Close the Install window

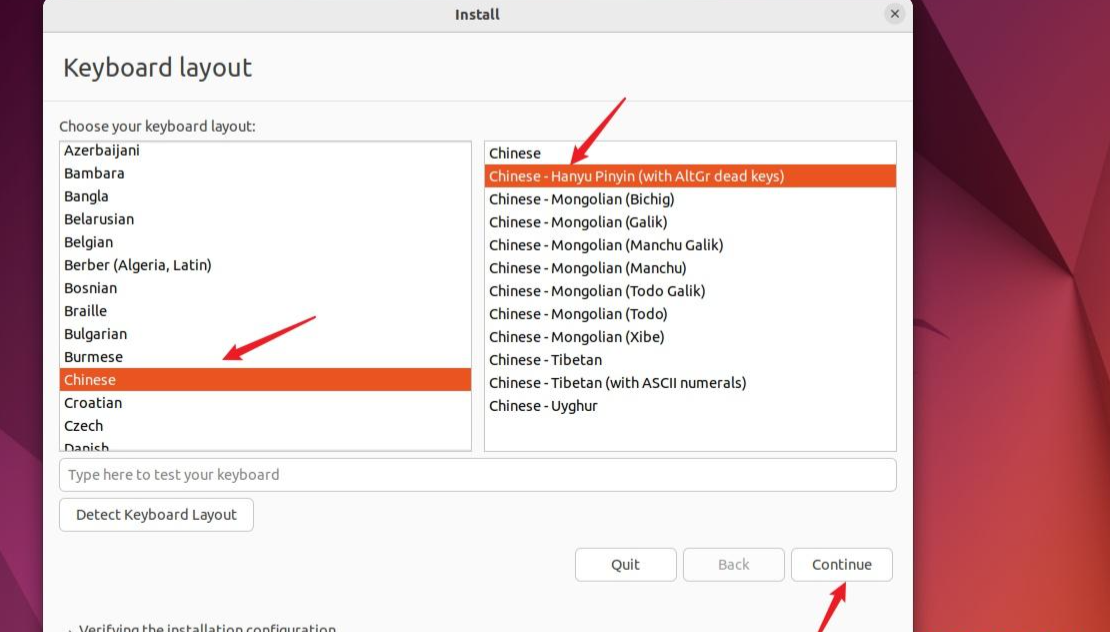click(x=894, y=13)
